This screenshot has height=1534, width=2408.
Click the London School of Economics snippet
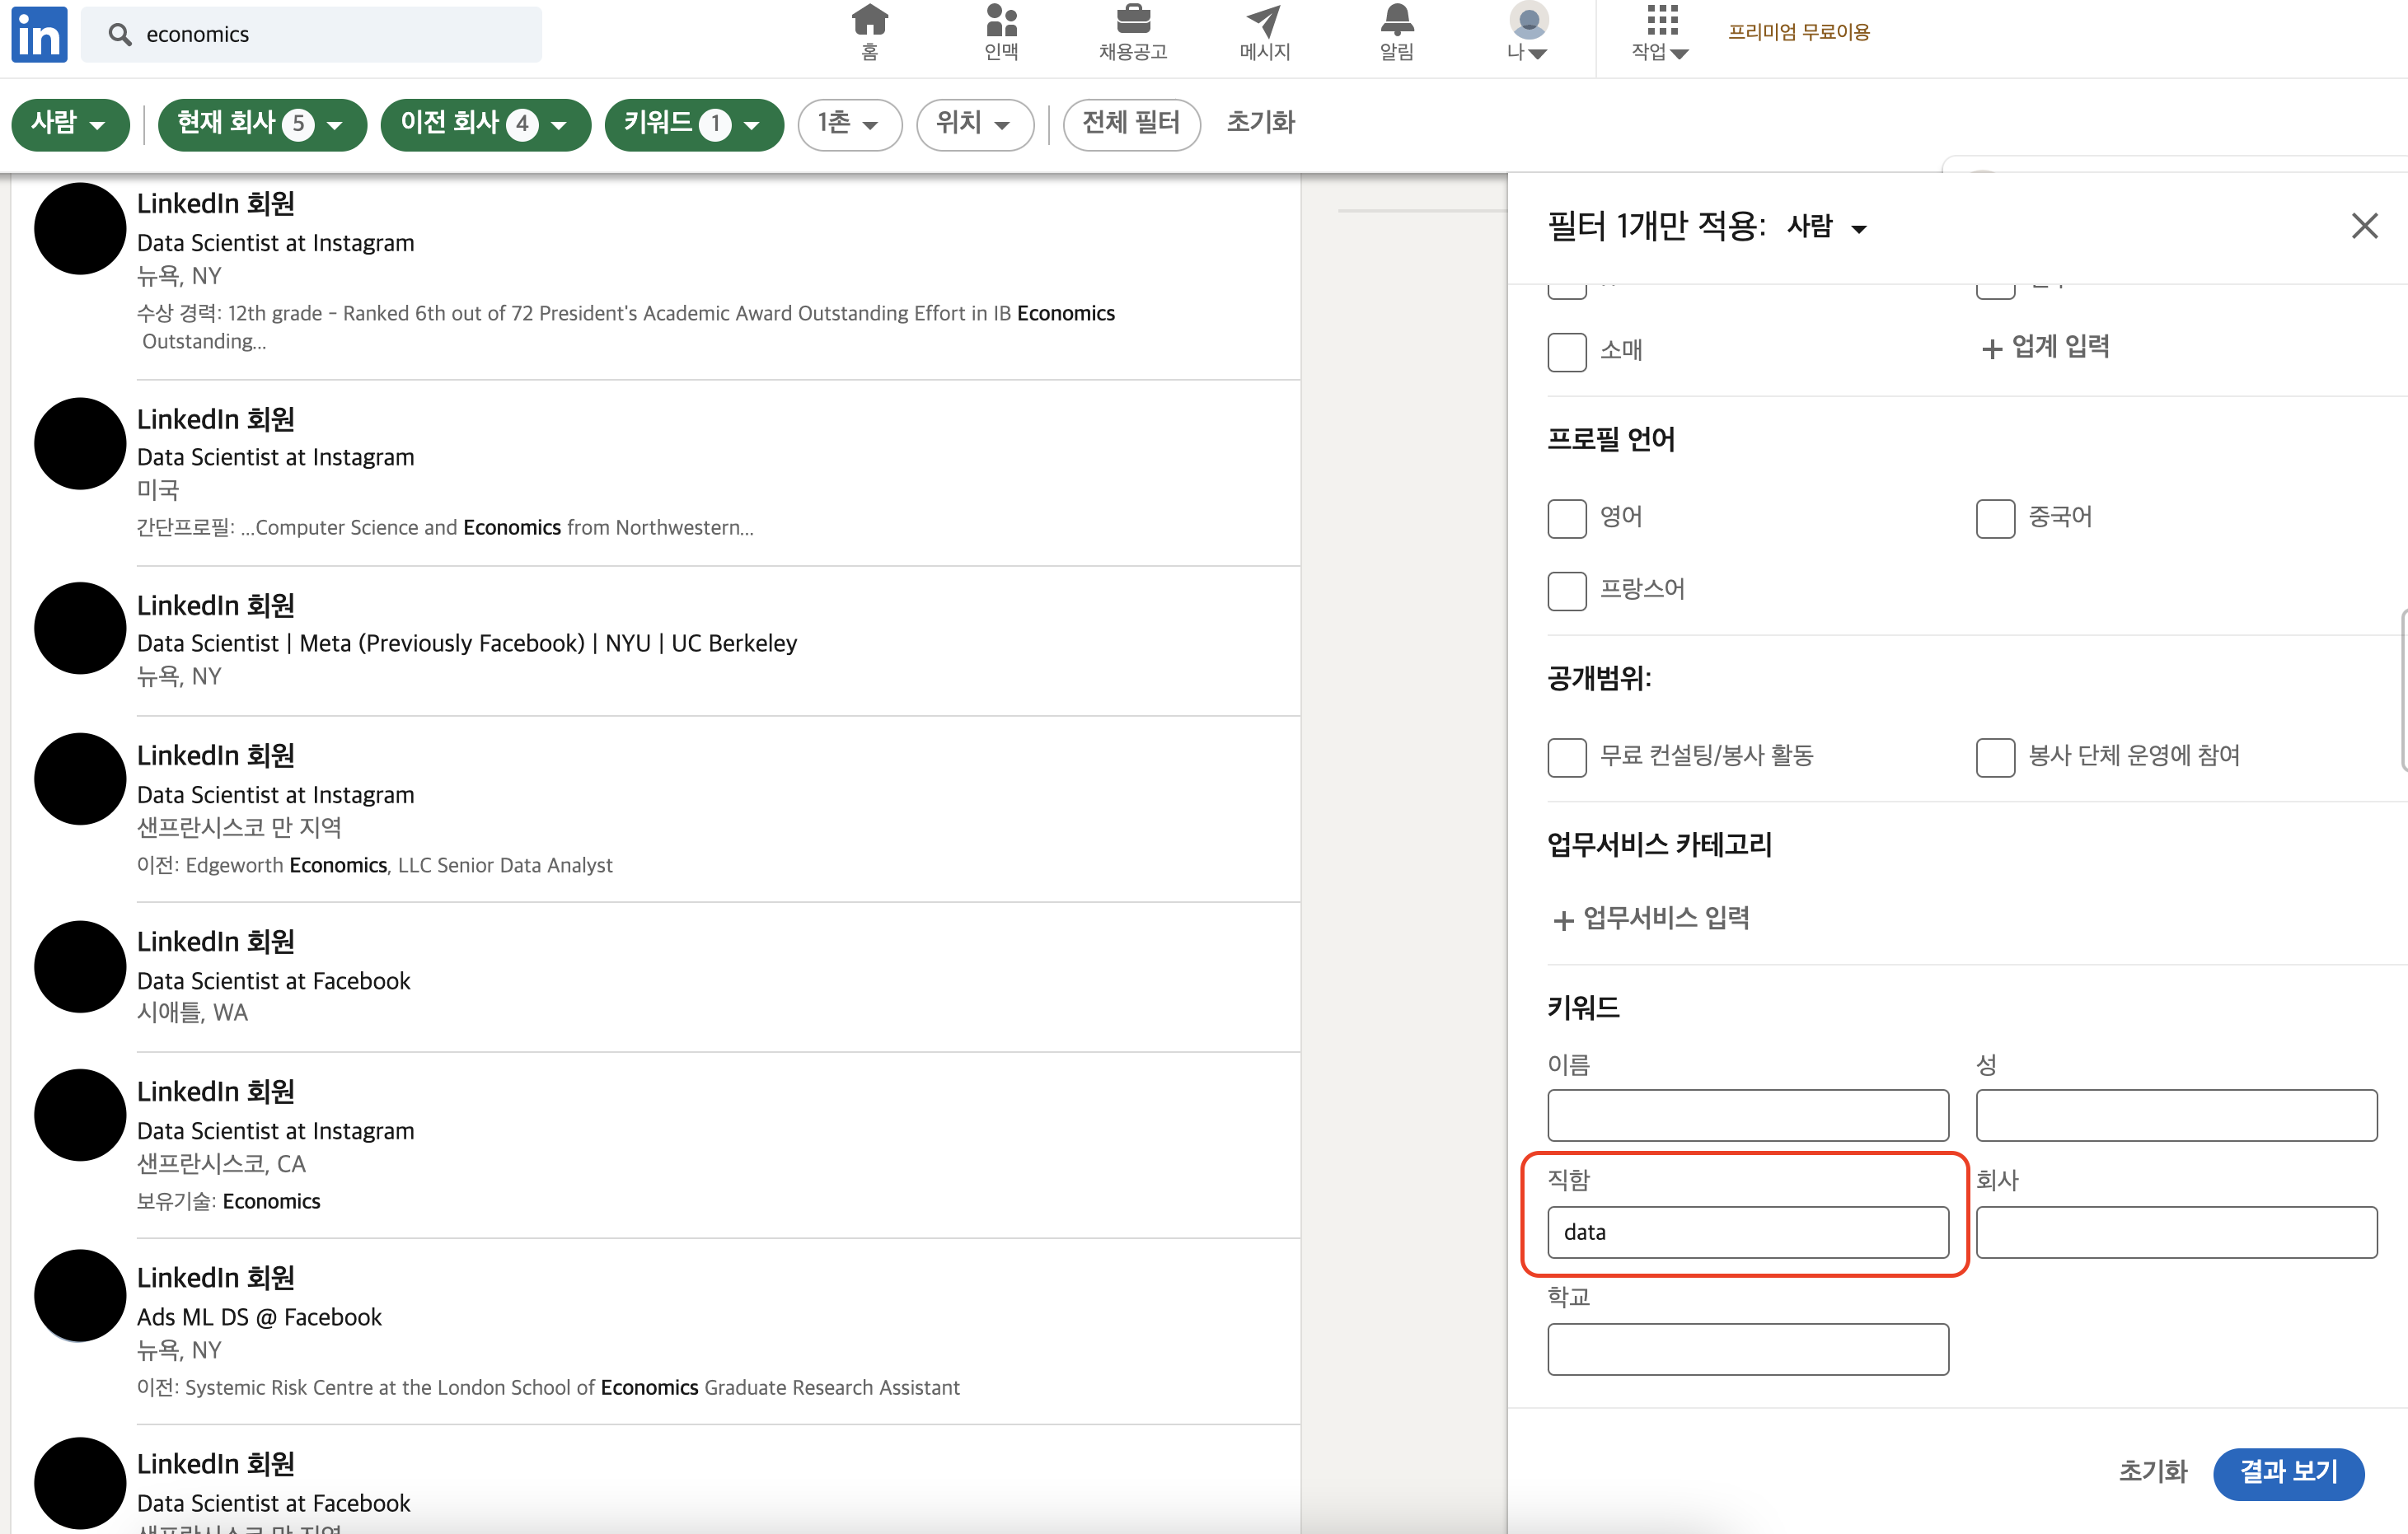click(x=548, y=1387)
